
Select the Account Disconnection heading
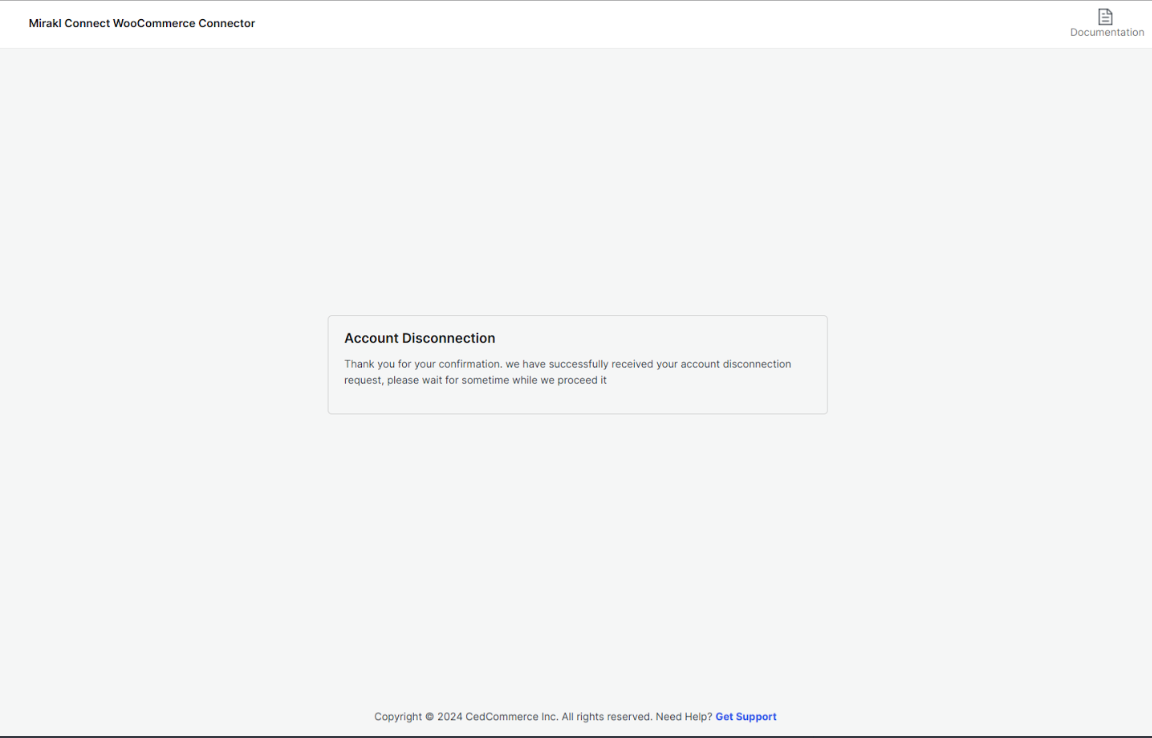(420, 338)
